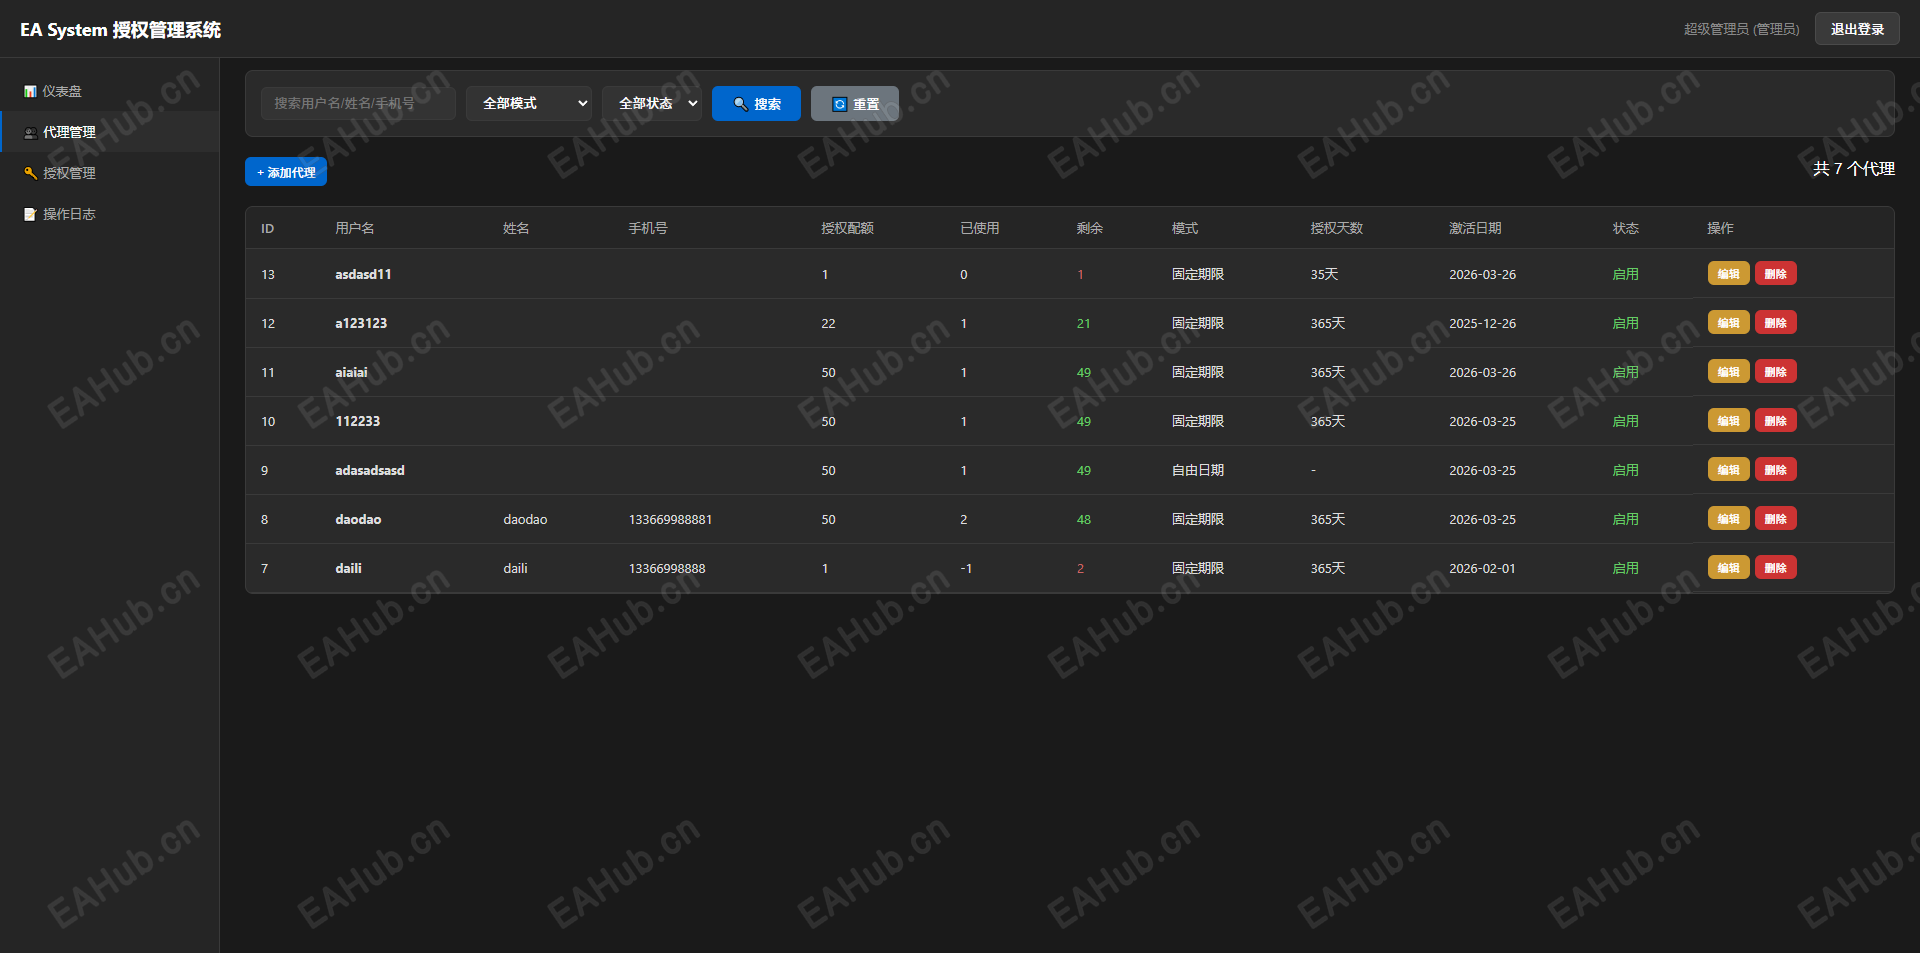The image size is (1920, 953).
Task: Click the dashboard chart icon in sidebar
Action: pos(30,91)
